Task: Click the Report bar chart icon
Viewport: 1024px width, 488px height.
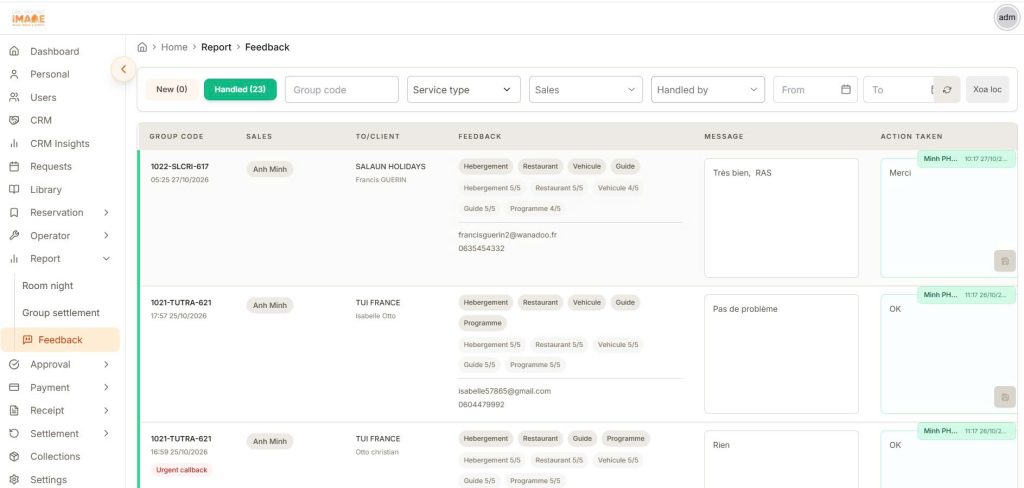Action: (x=14, y=259)
